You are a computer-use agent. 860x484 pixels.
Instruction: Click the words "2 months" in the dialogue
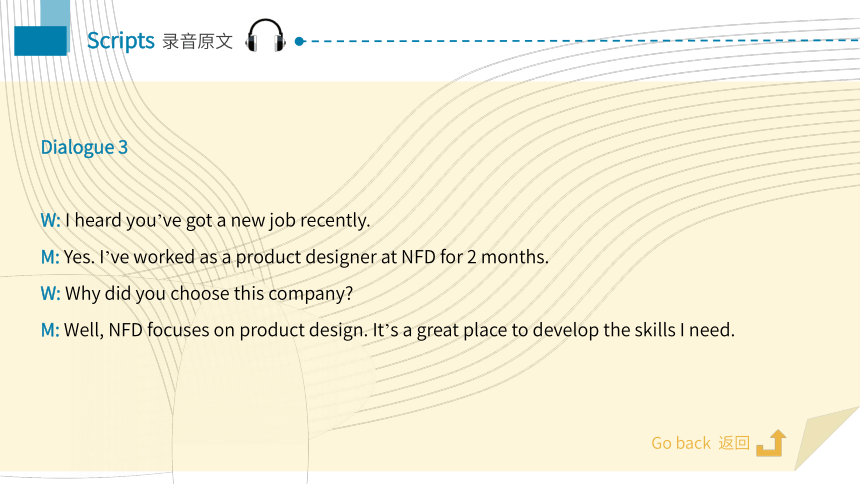coord(507,257)
